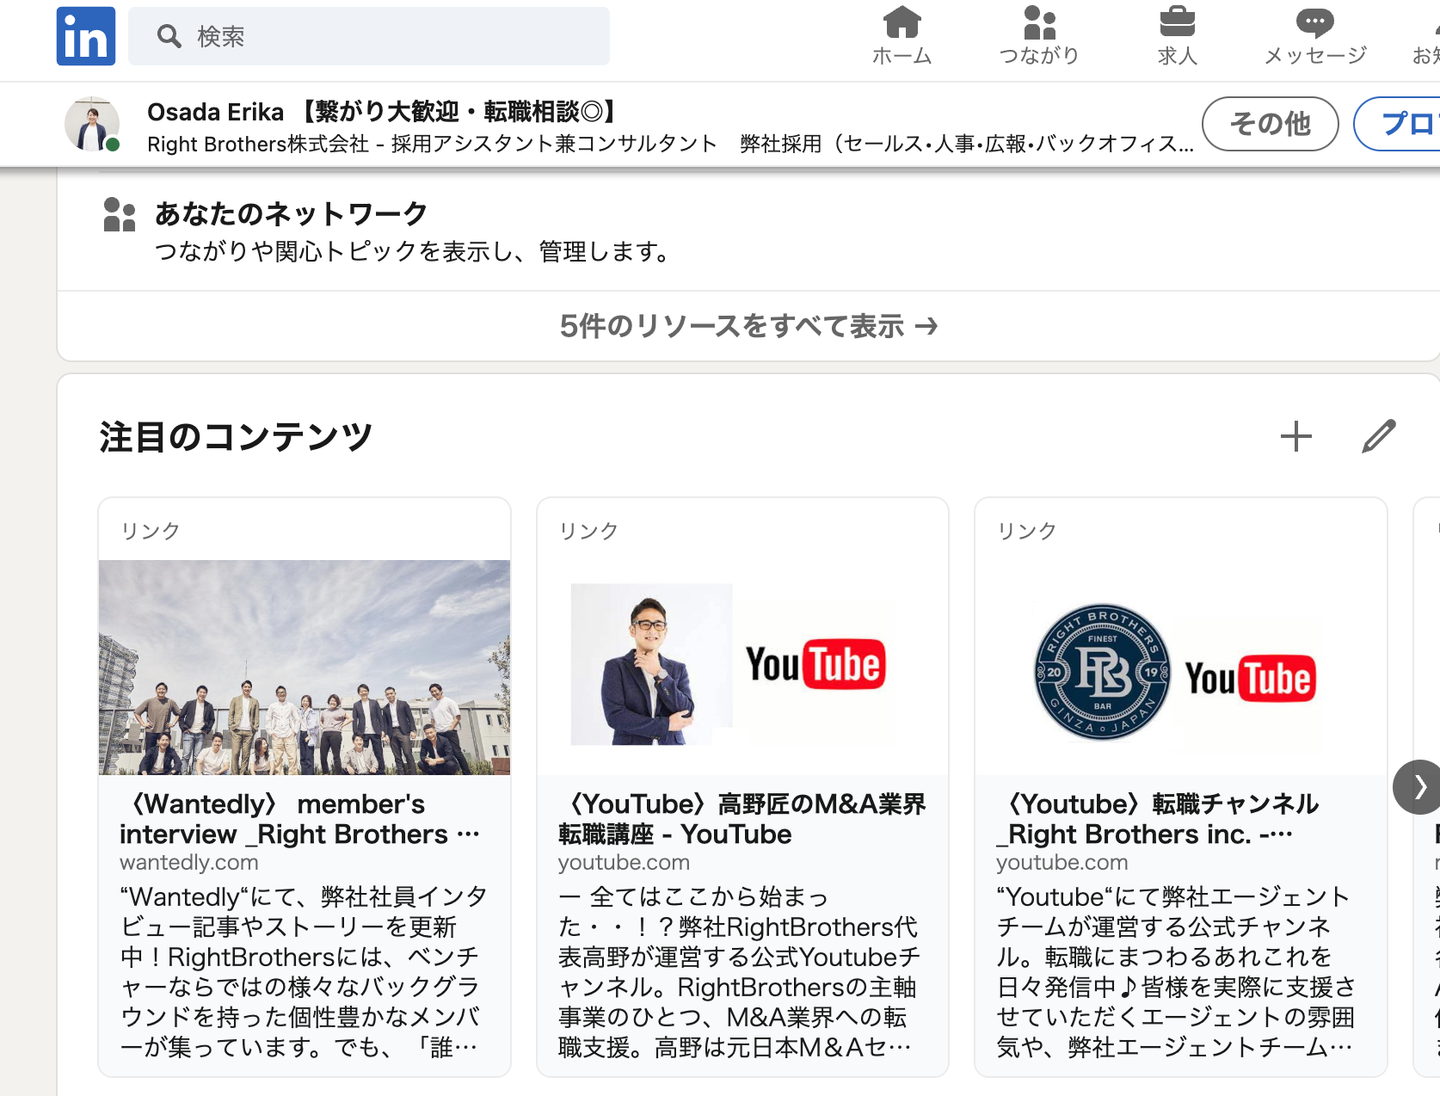Click the LinkedIn logo icon
The height and width of the screenshot is (1096, 1440).
(86, 36)
